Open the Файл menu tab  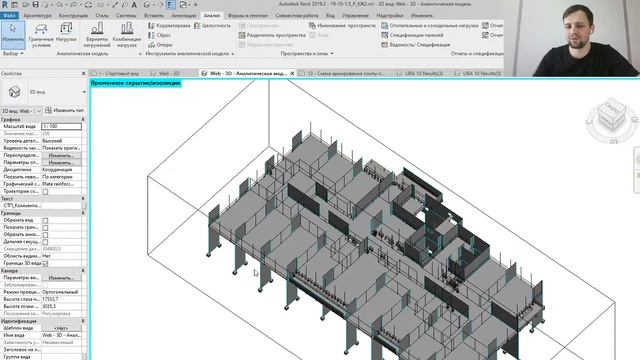click(9, 16)
